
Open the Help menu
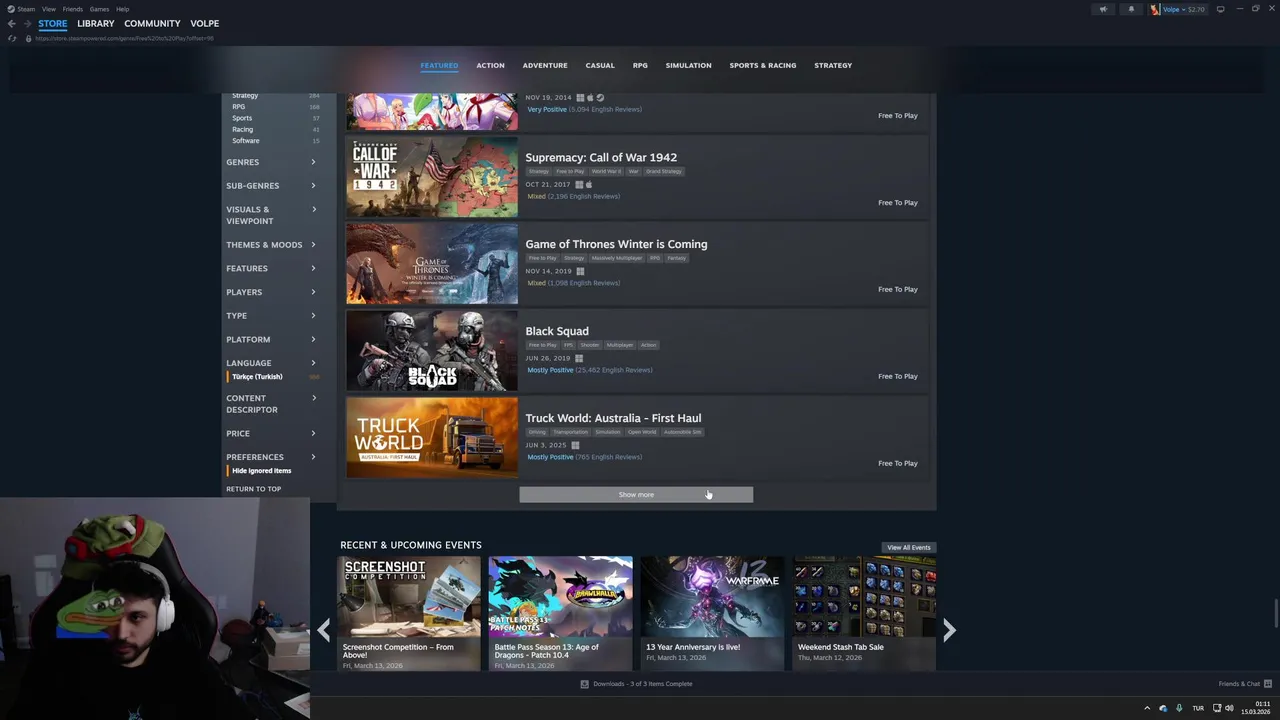[x=122, y=9]
